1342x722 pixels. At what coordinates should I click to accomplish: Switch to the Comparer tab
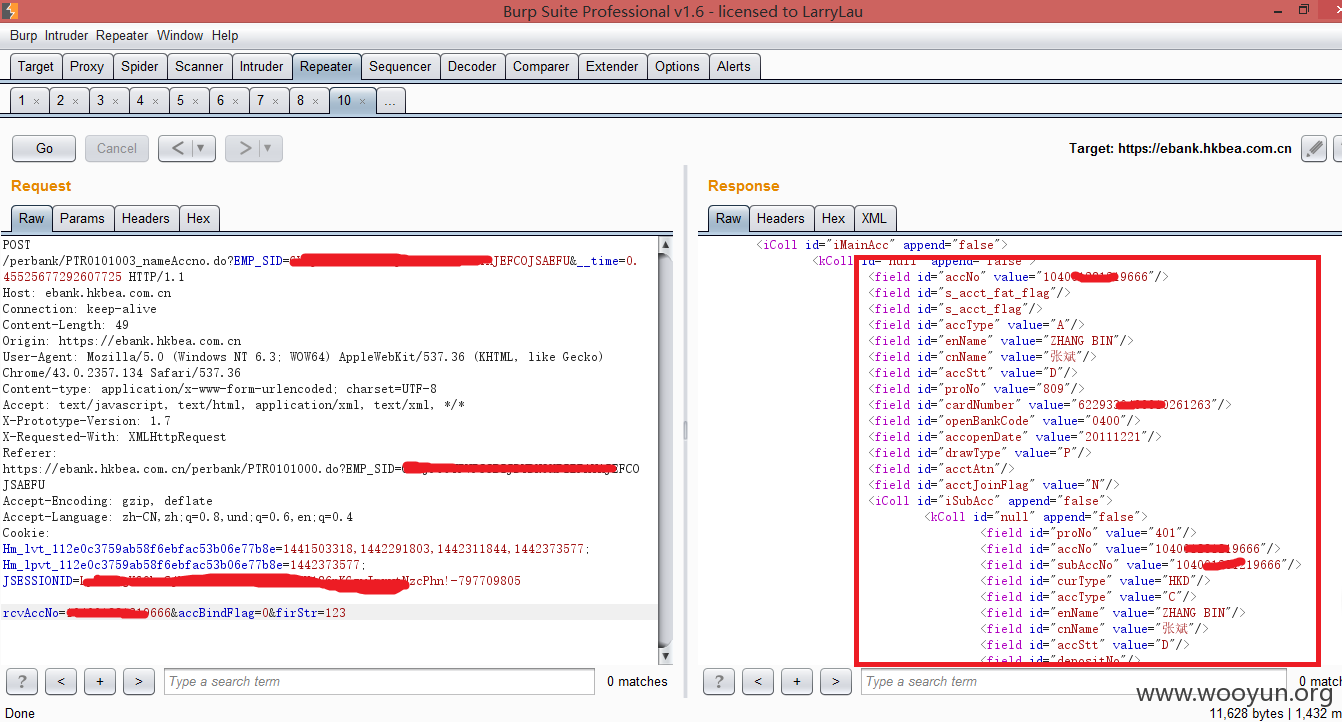click(541, 67)
